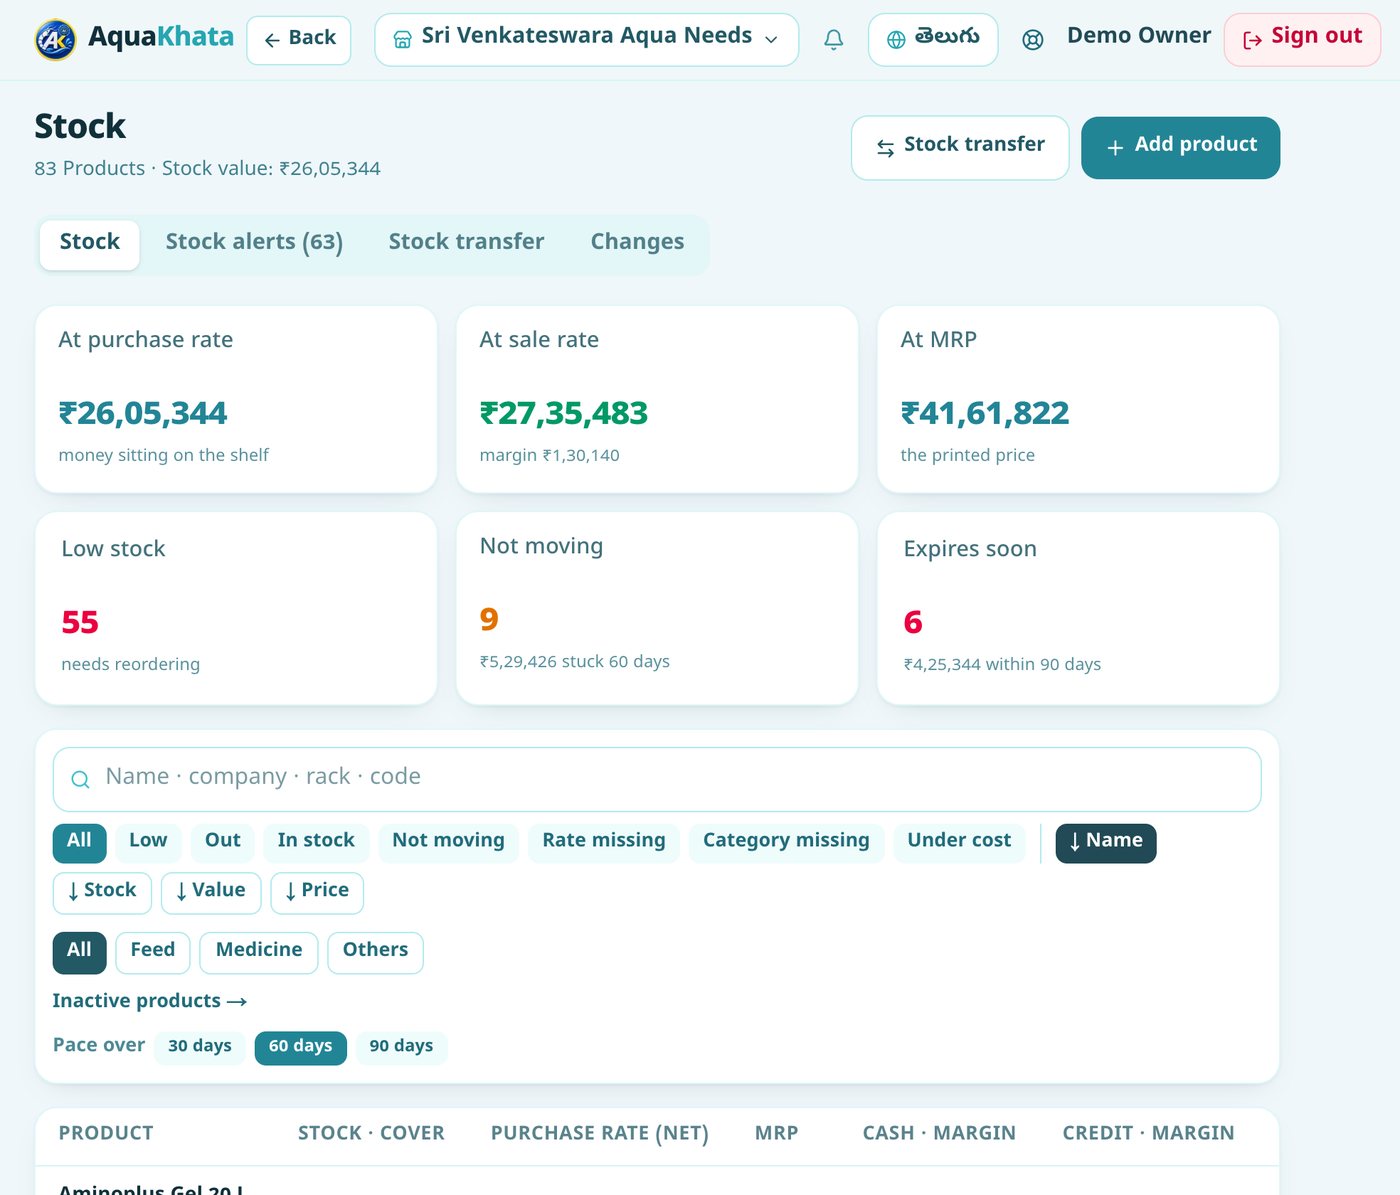Image resolution: width=1400 pixels, height=1195 pixels.
Task: Filter products that are Out
Action: [x=223, y=842]
